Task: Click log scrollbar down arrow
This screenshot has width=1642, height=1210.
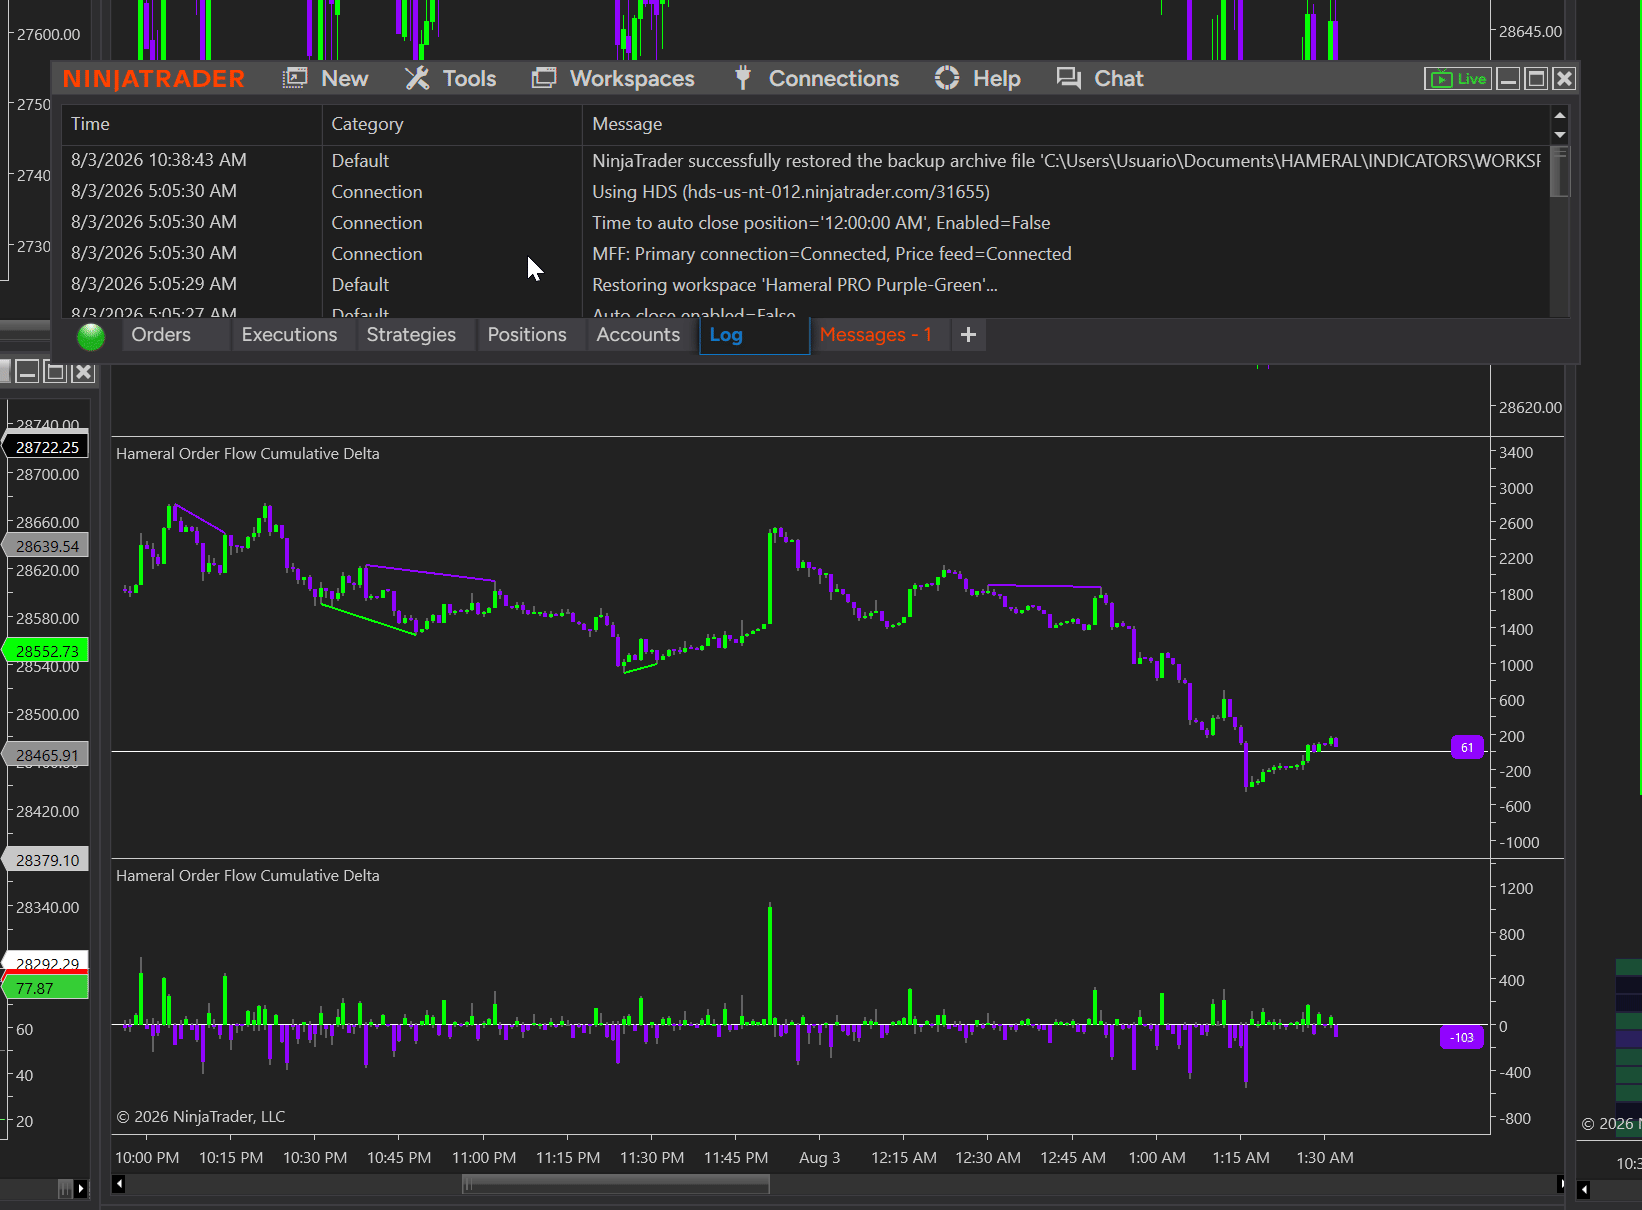Action: (x=1560, y=135)
